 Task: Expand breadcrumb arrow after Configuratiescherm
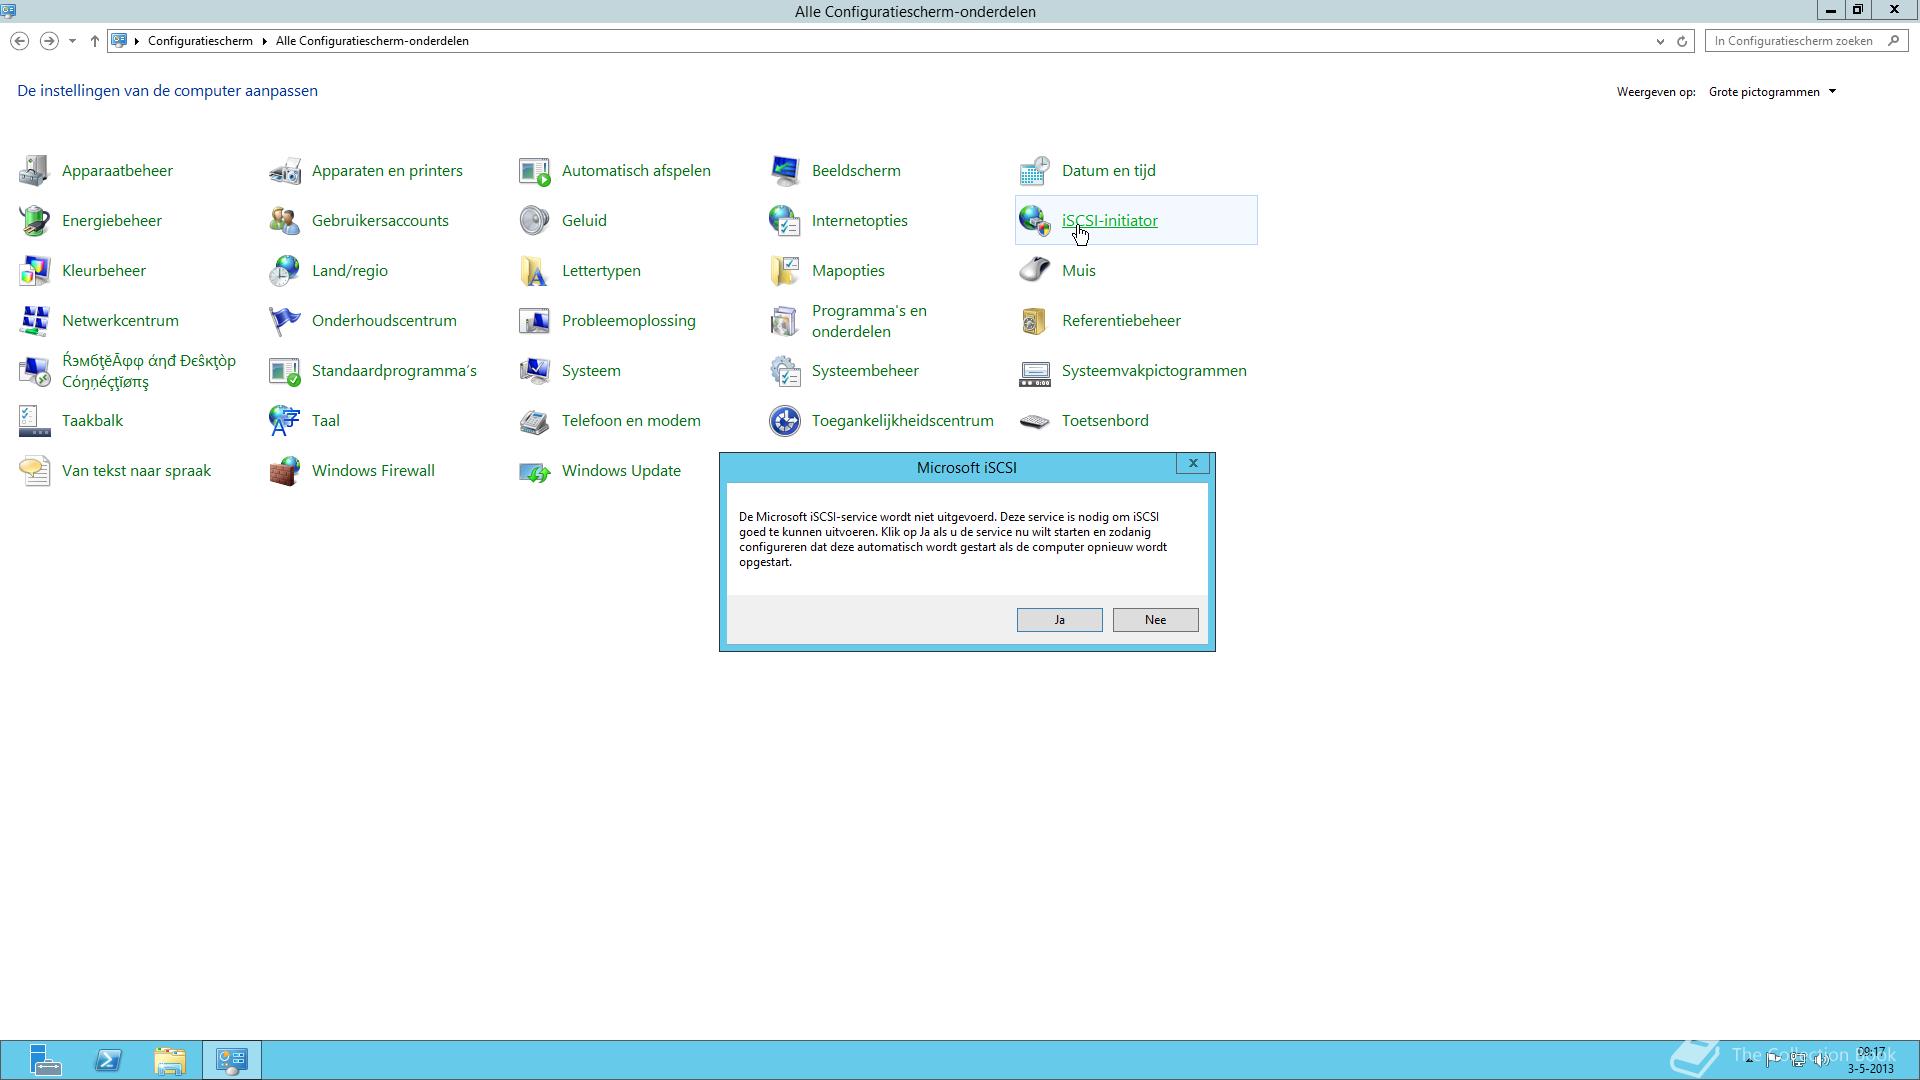coord(265,41)
